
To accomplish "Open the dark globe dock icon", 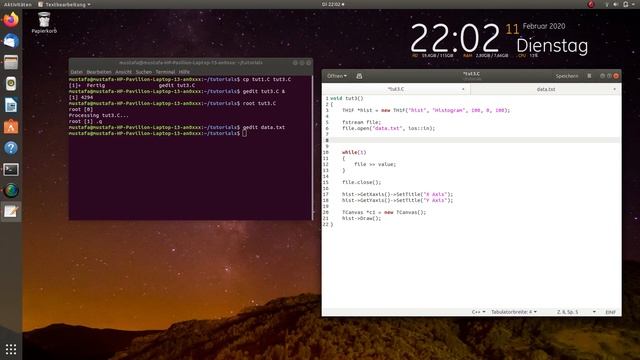I will [11, 191].
